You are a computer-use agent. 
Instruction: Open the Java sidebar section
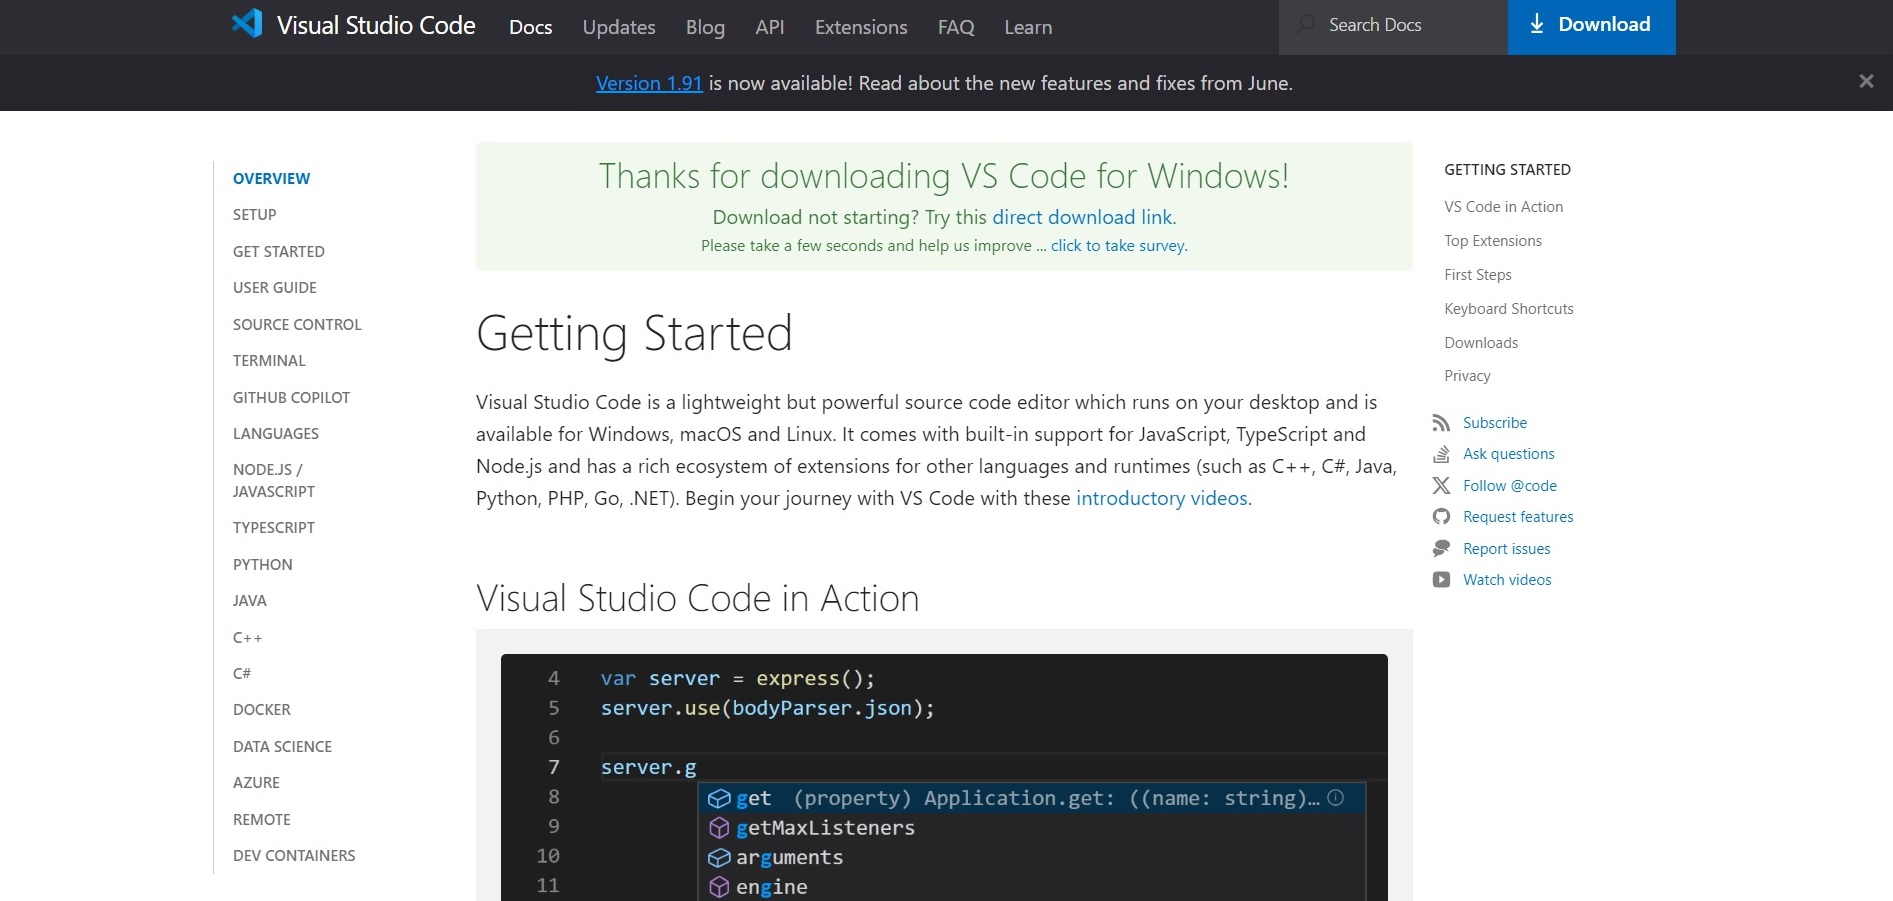(x=250, y=601)
